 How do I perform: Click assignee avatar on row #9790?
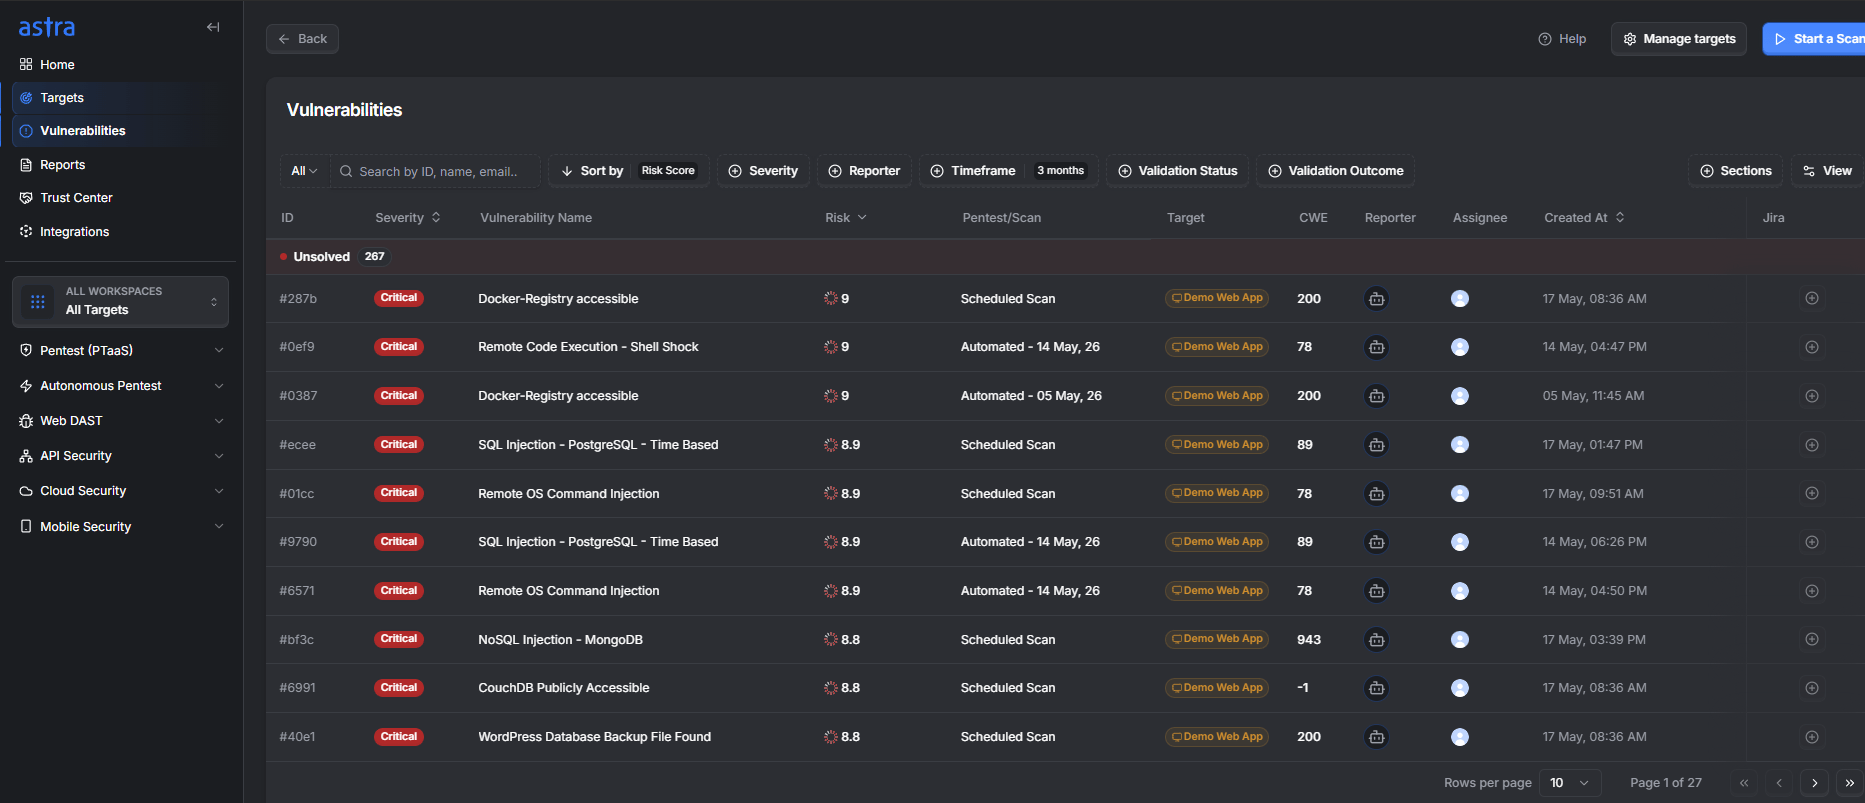point(1460,542)
